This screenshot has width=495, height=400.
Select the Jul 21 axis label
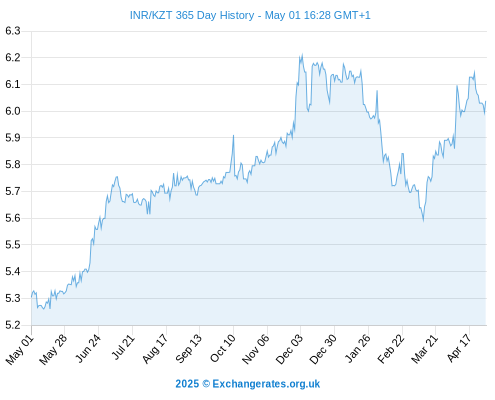pos(123,347)
